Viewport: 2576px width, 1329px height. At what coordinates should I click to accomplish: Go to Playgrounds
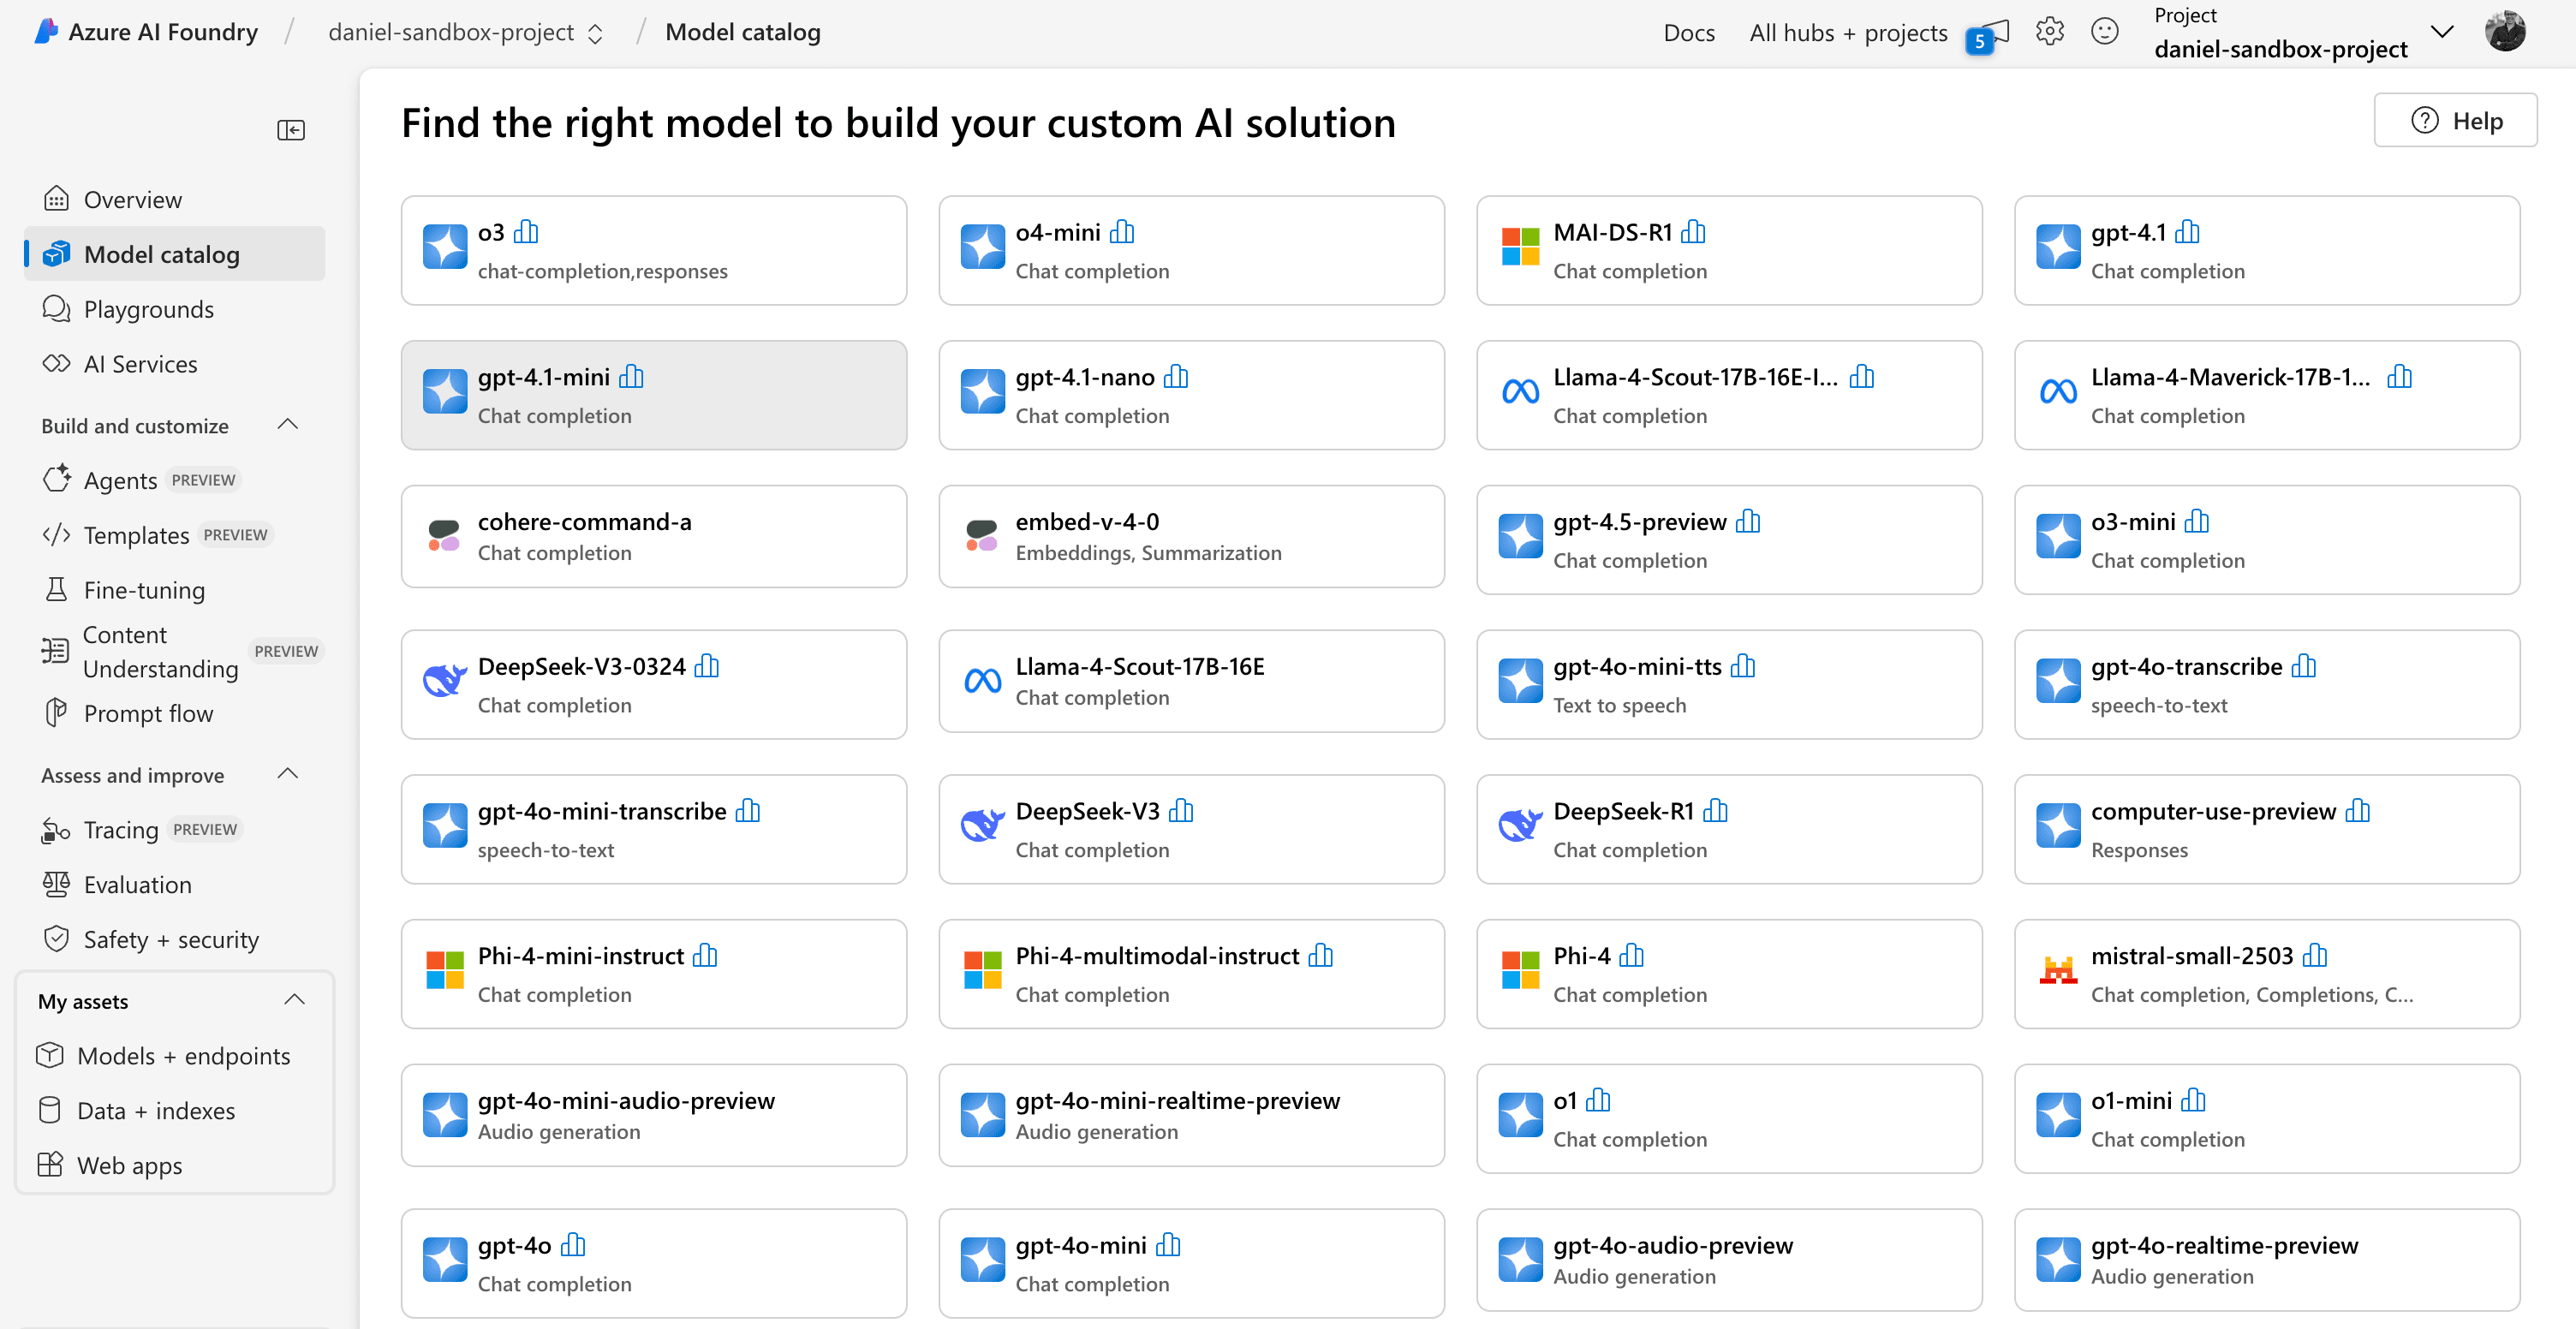tap(174, 309)
